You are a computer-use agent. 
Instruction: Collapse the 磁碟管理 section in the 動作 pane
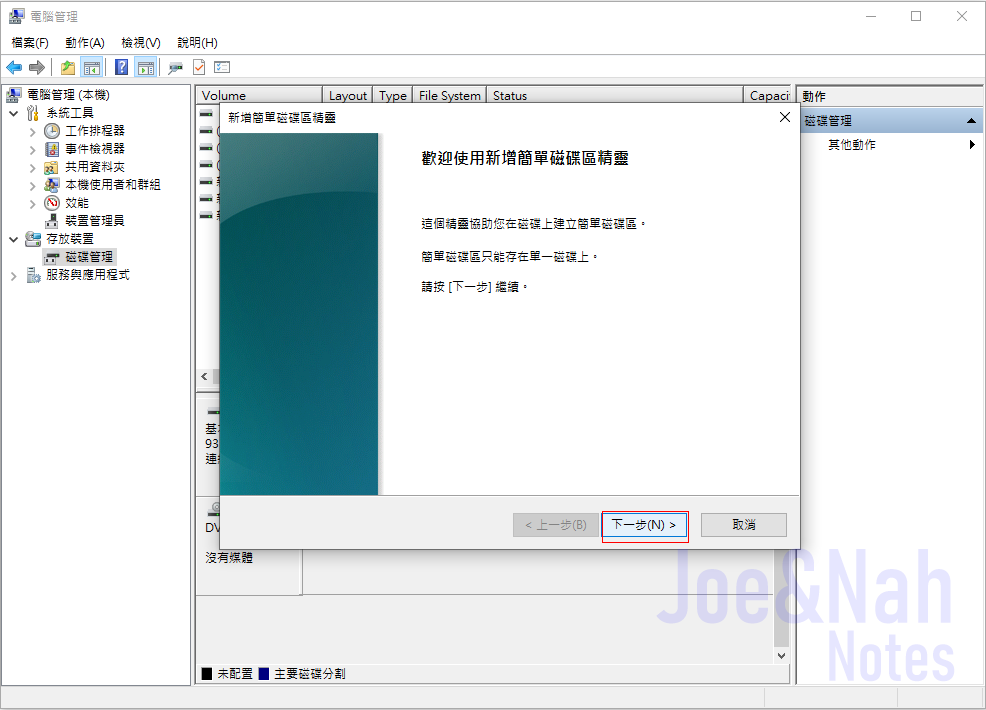969,120
